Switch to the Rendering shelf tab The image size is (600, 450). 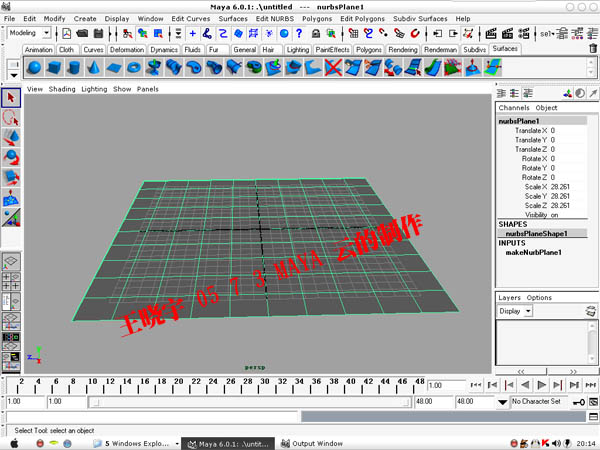(403, 50)
